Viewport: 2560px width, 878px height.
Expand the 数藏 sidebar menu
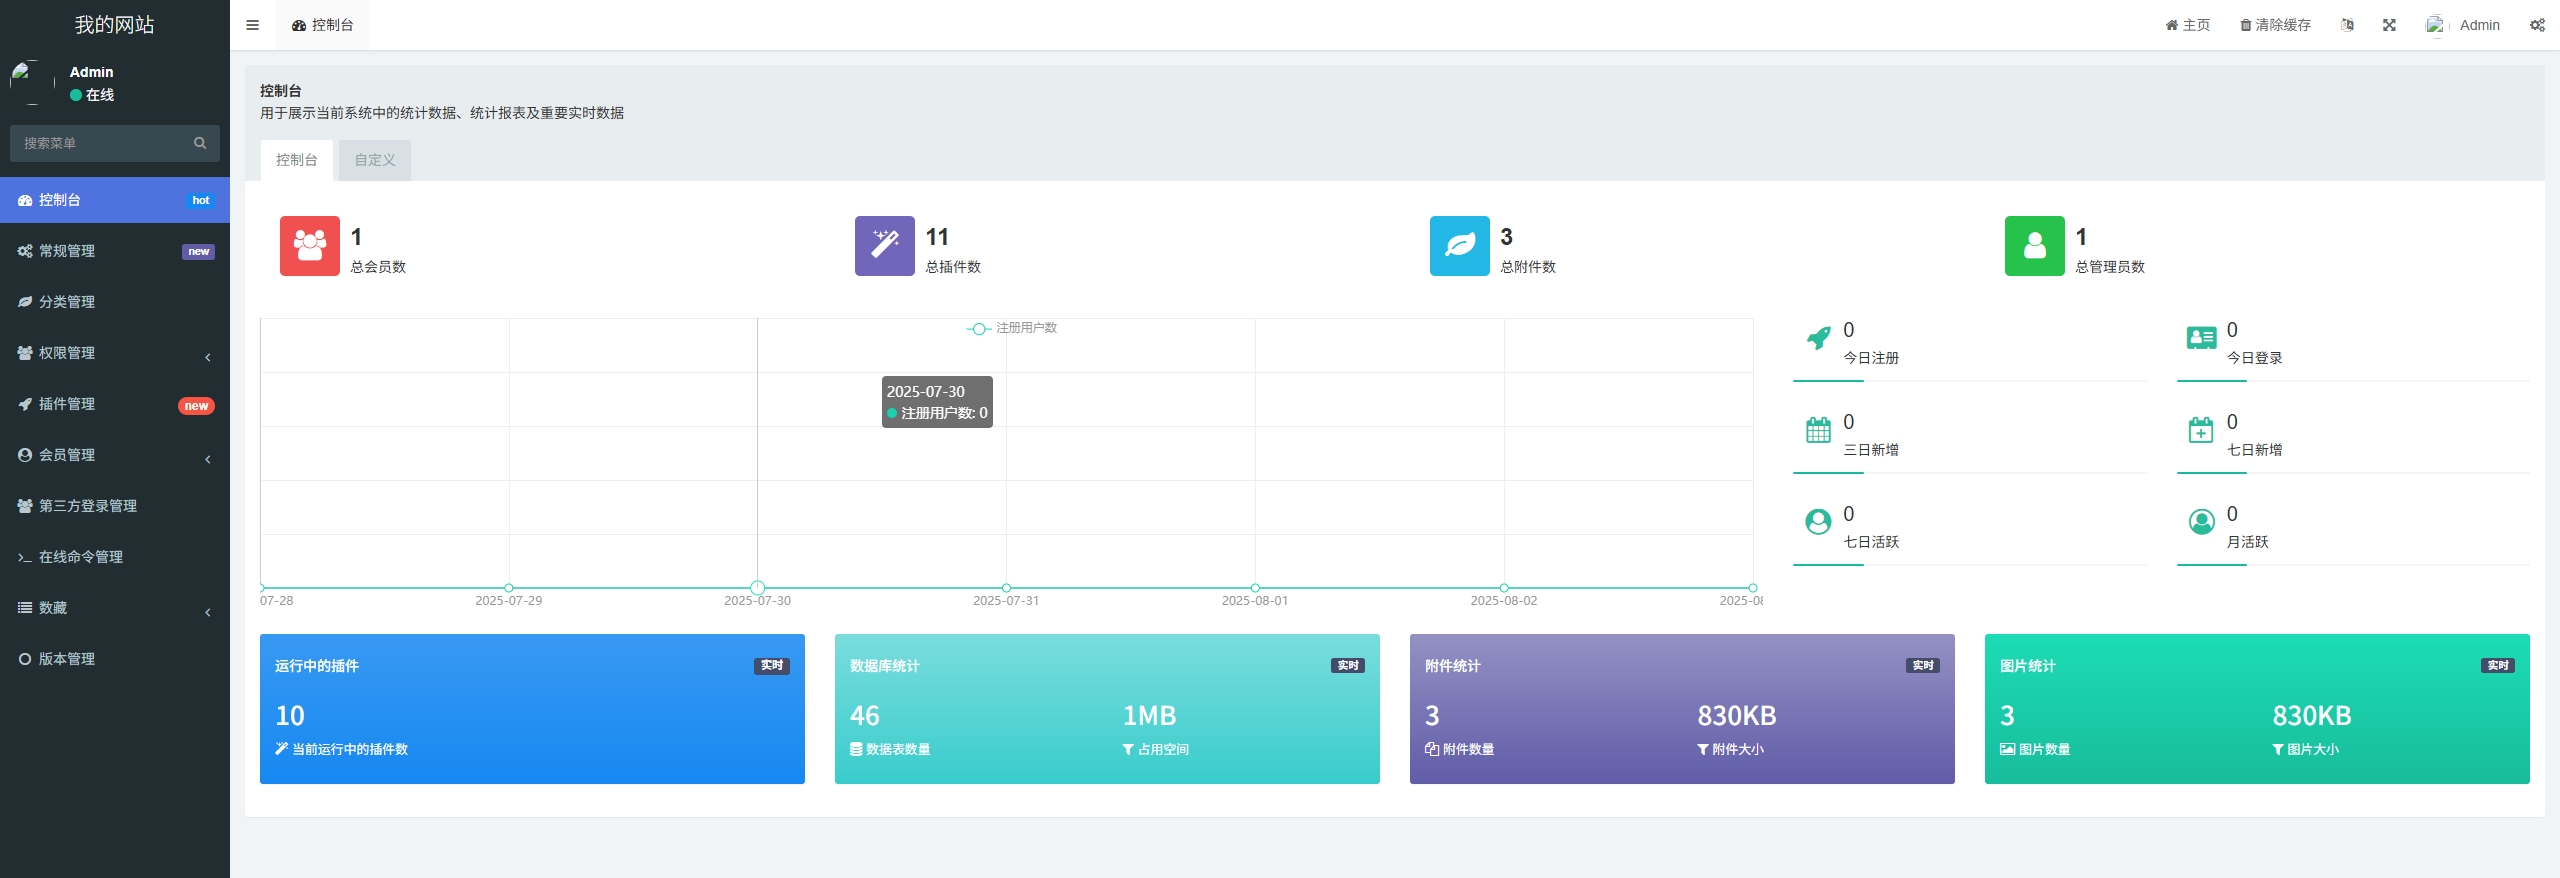pyautogui.click(x=115, y=608)
